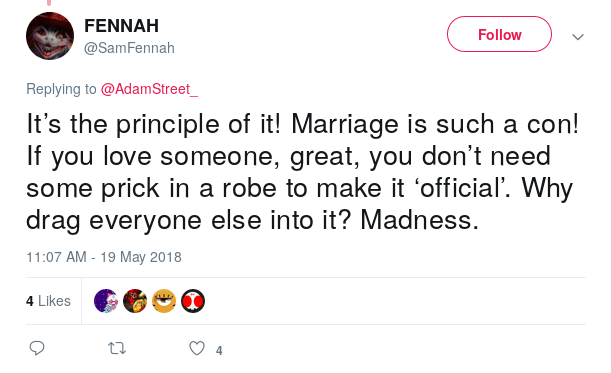Click the like count number beside the heart
611x373 pixels.
pyautogui.click(x=219, y=350)
